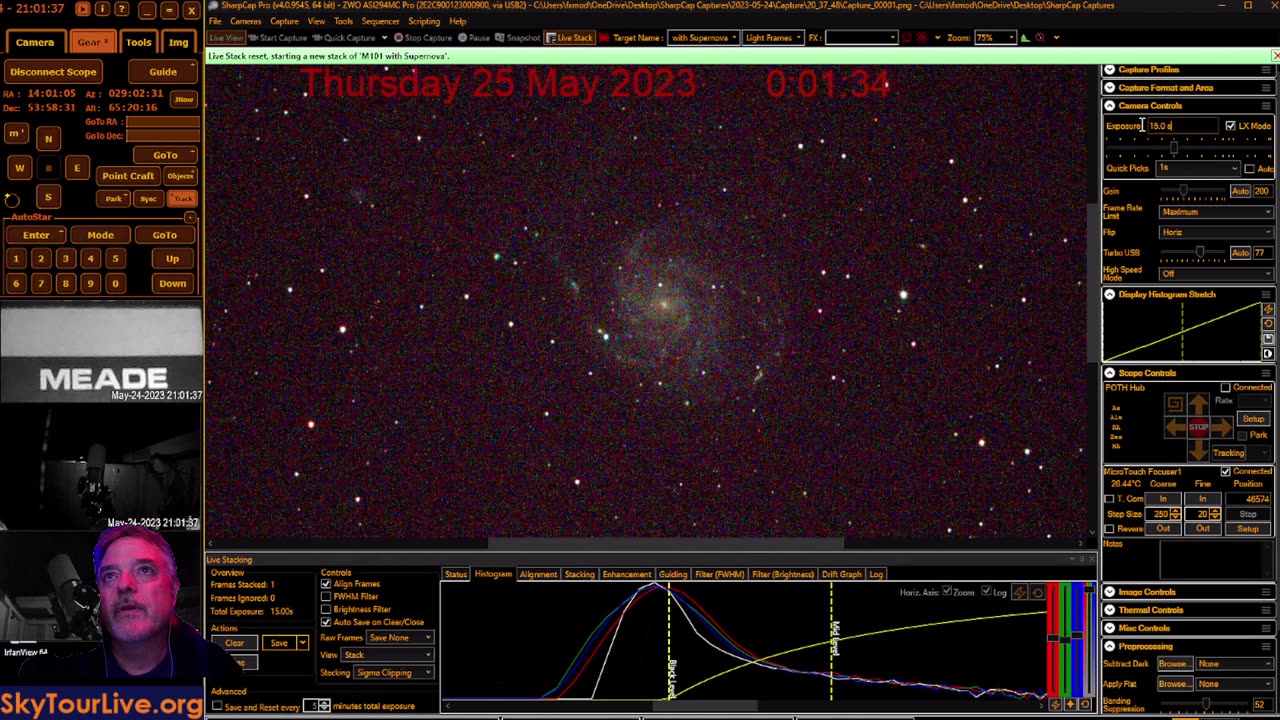Click the green zoom icon next to the zoom dropdown
The width and height of the screenshot is (1280, 720).
click(x=1024, y=38)
